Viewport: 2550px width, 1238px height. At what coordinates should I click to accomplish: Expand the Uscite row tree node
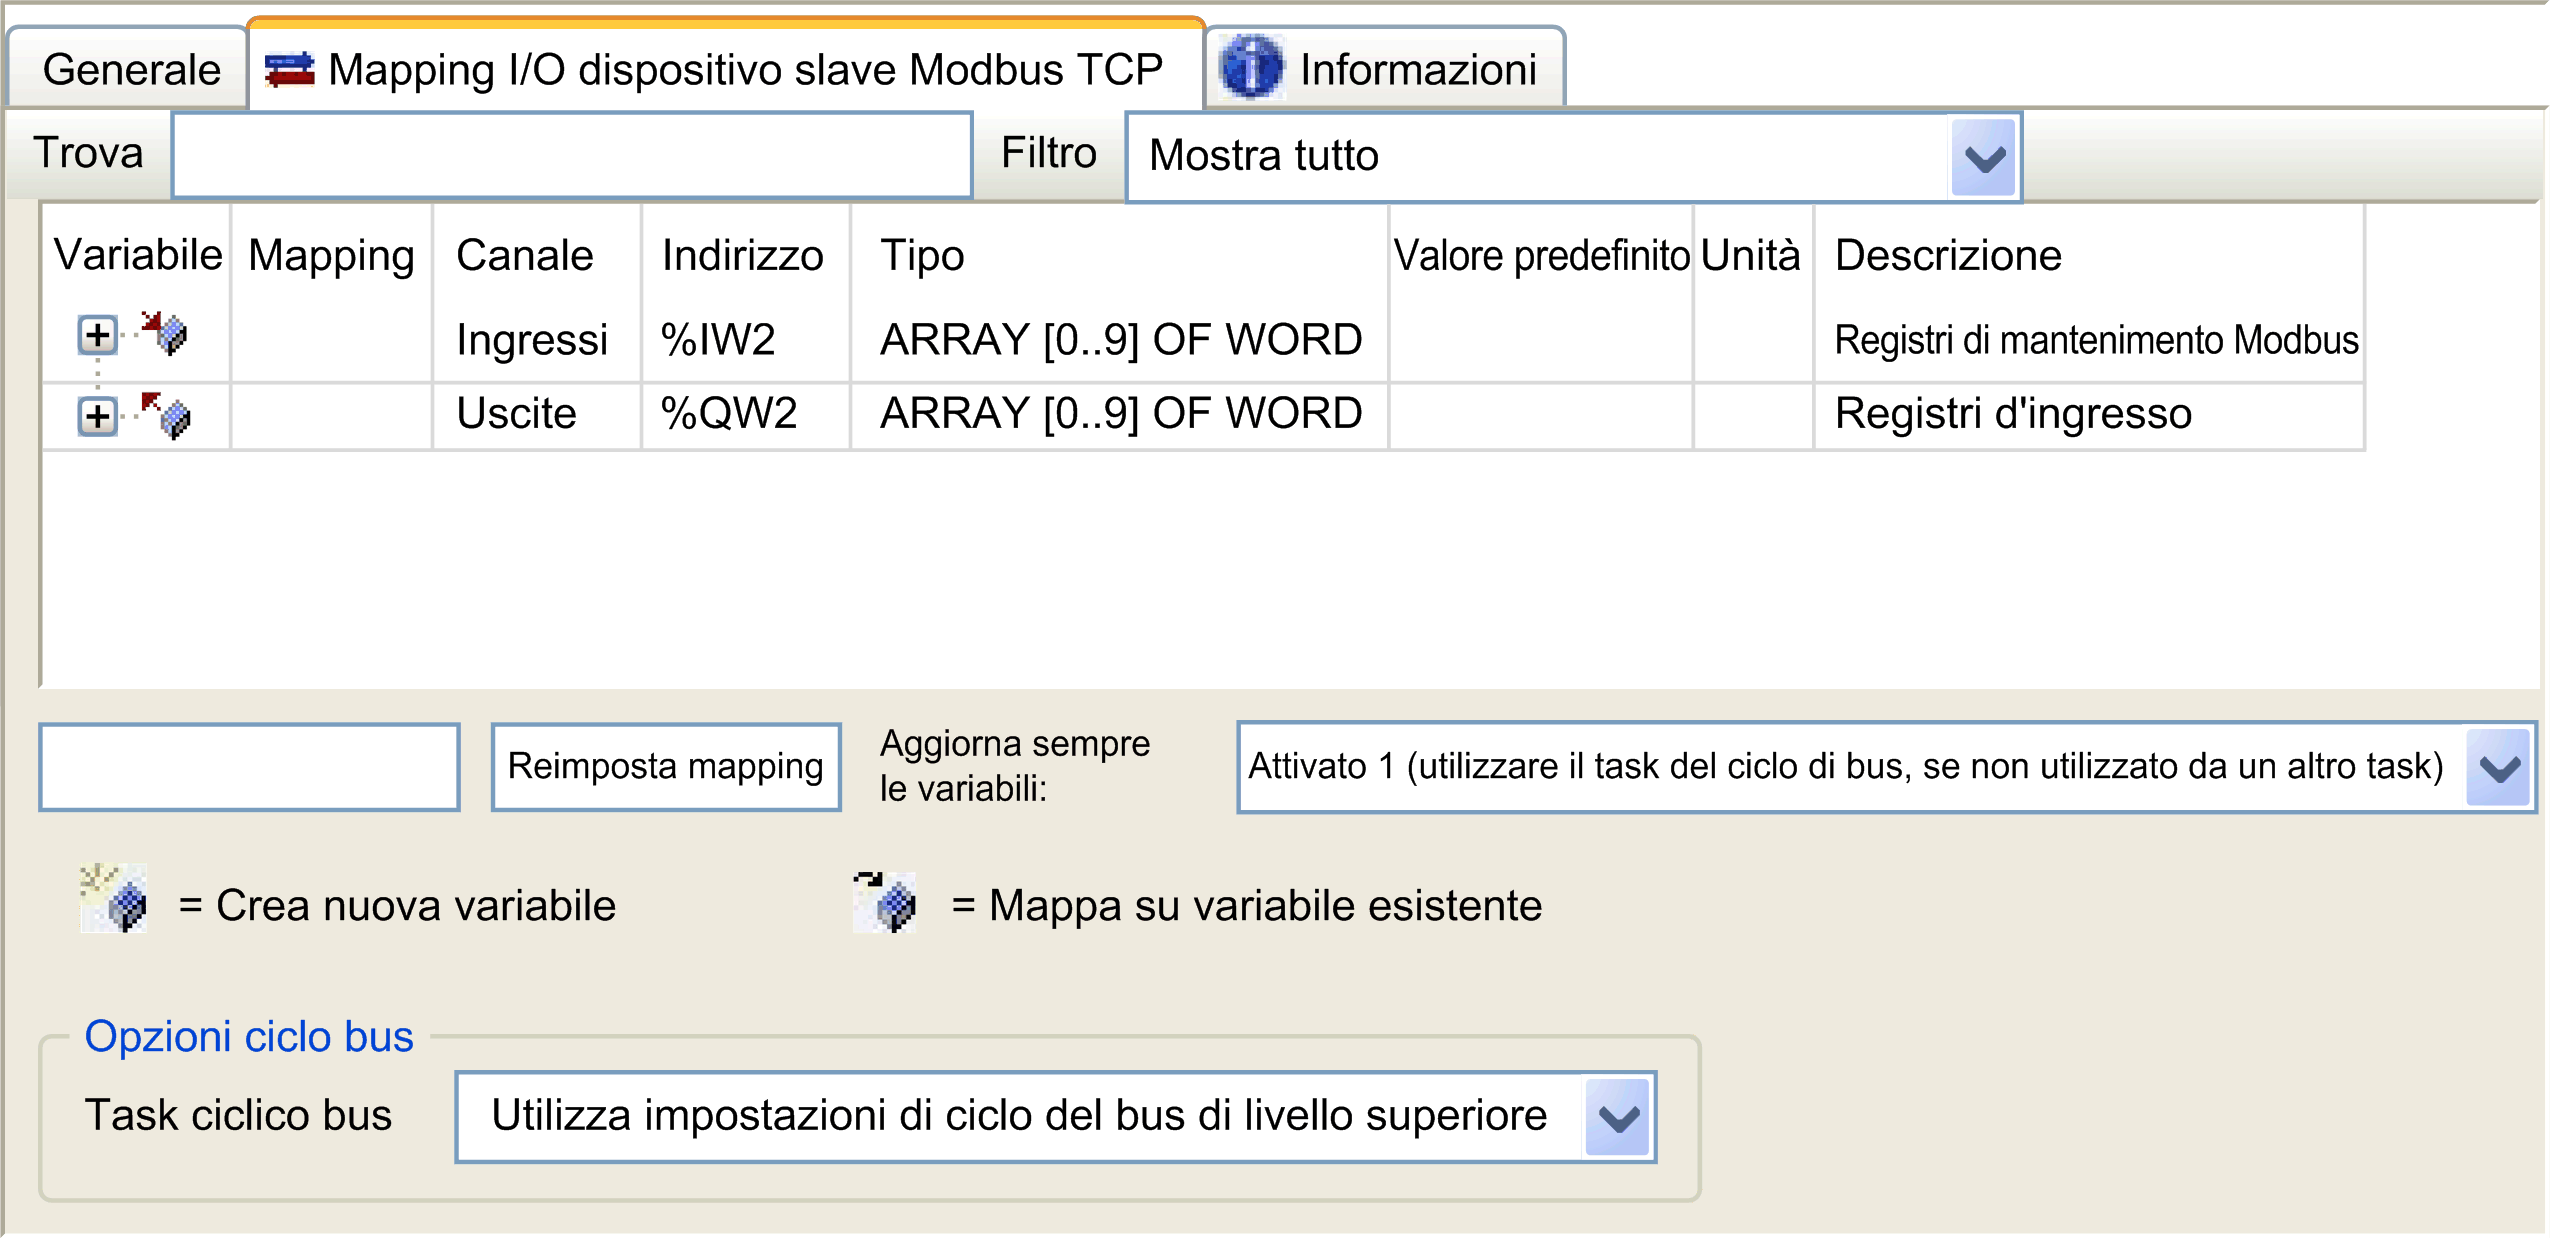coord(97,416)
